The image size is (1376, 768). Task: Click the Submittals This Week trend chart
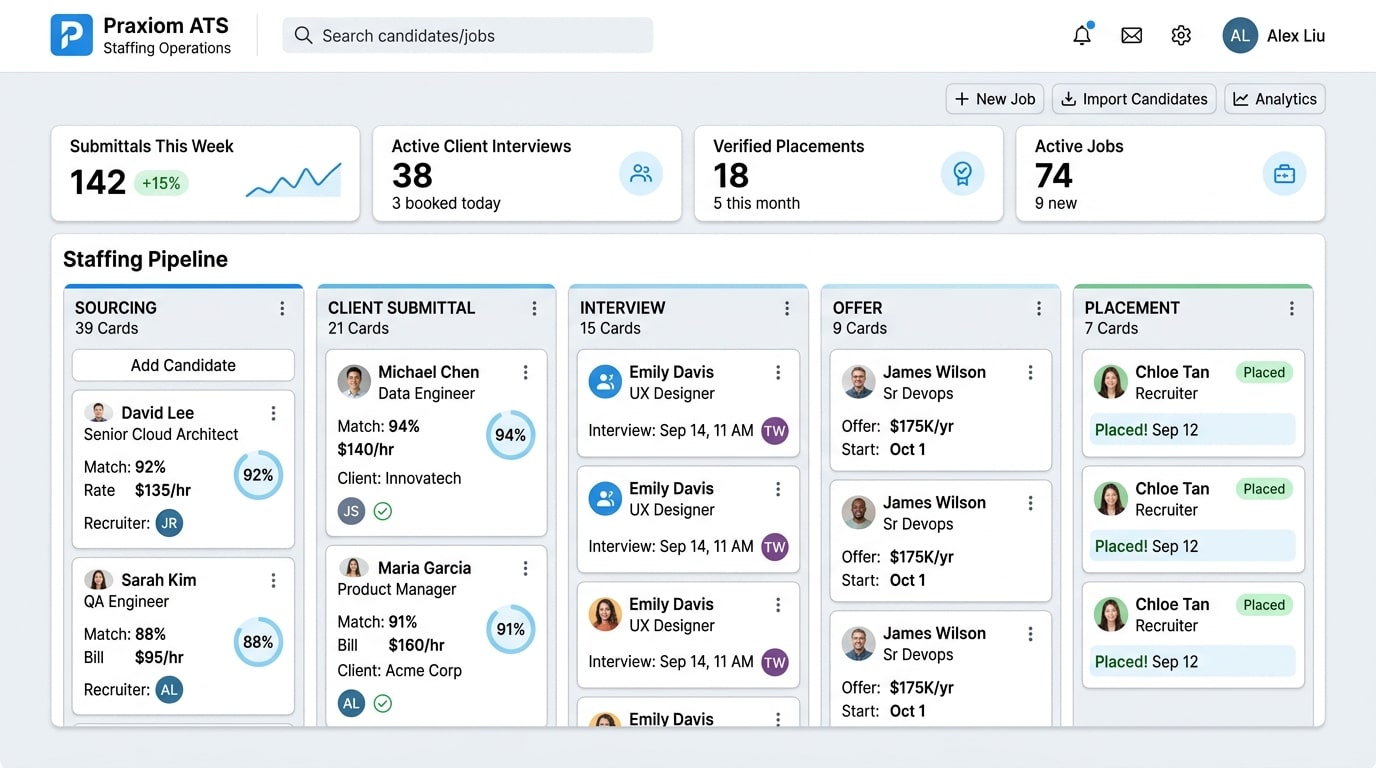294,179
